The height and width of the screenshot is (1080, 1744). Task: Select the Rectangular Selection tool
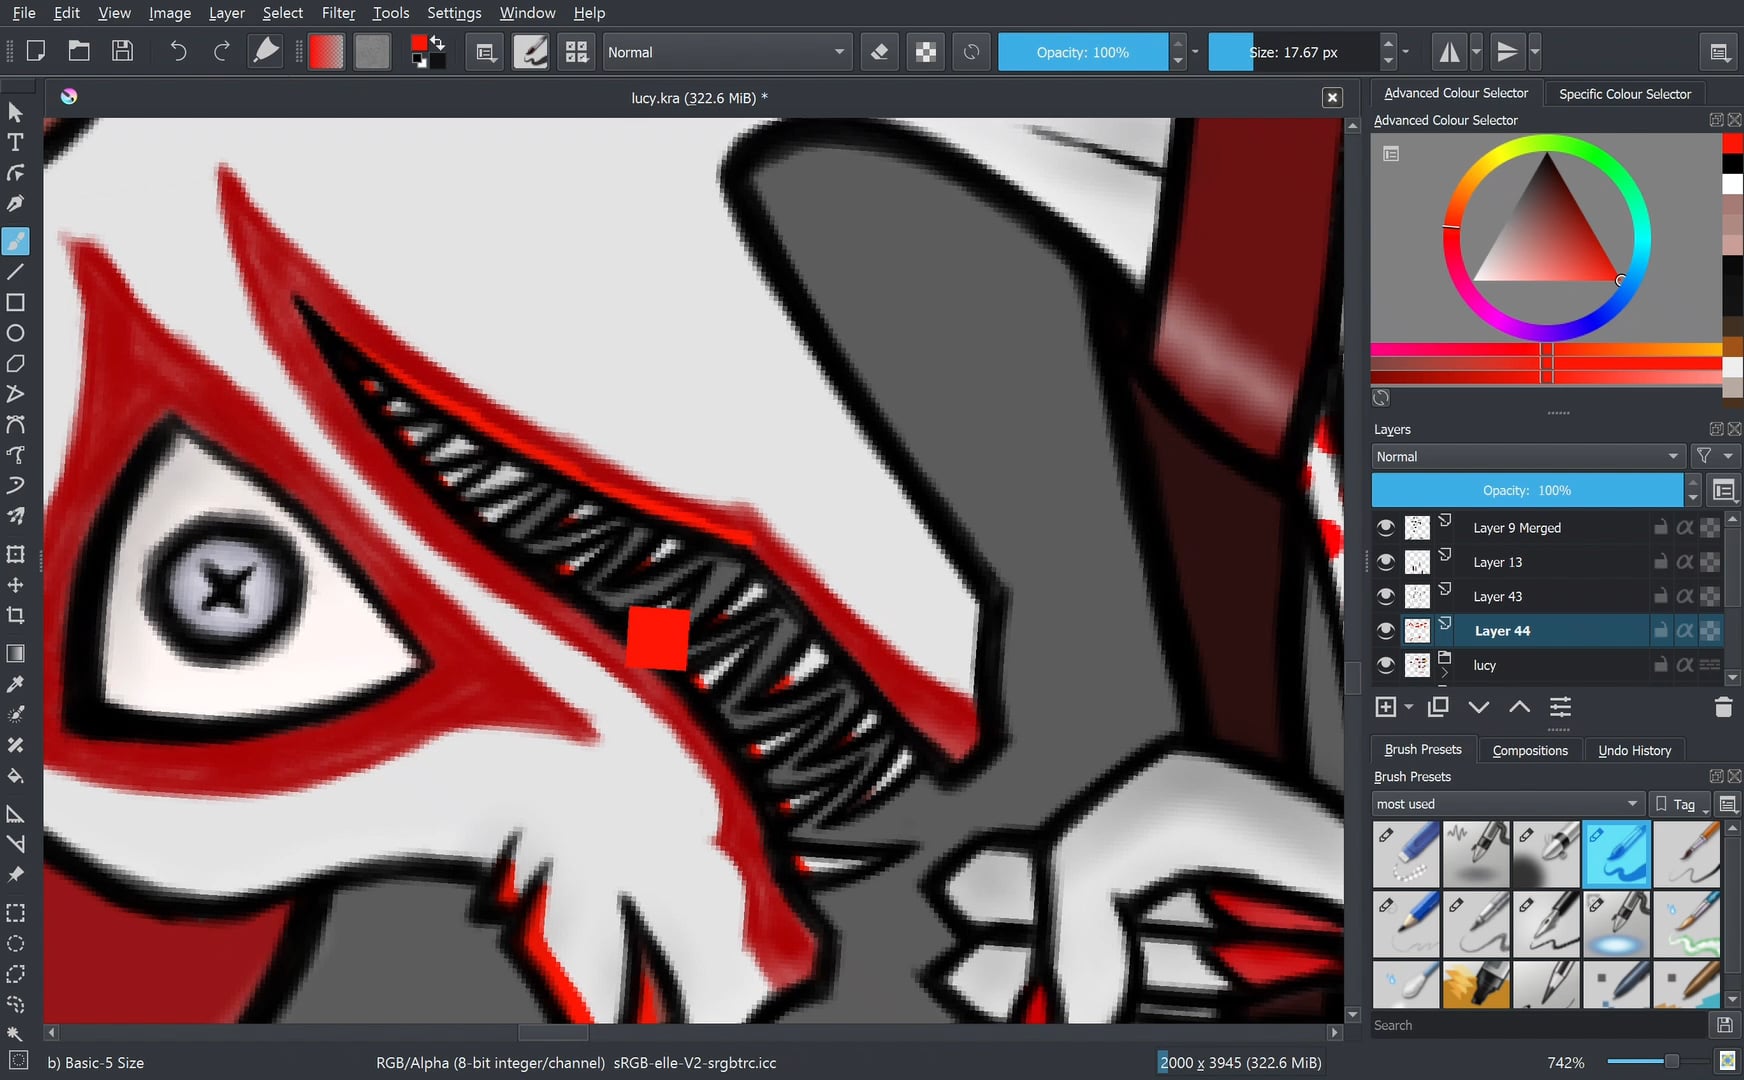click(16, 913)
